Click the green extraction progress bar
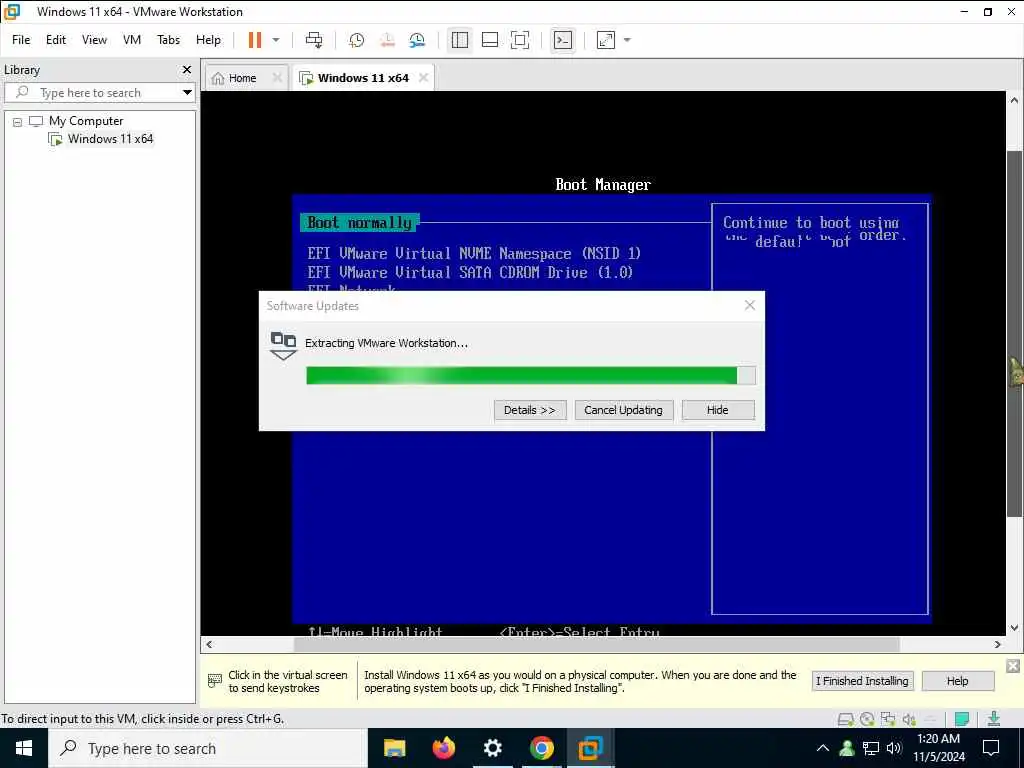1024x768 pixels. point(530,375)
